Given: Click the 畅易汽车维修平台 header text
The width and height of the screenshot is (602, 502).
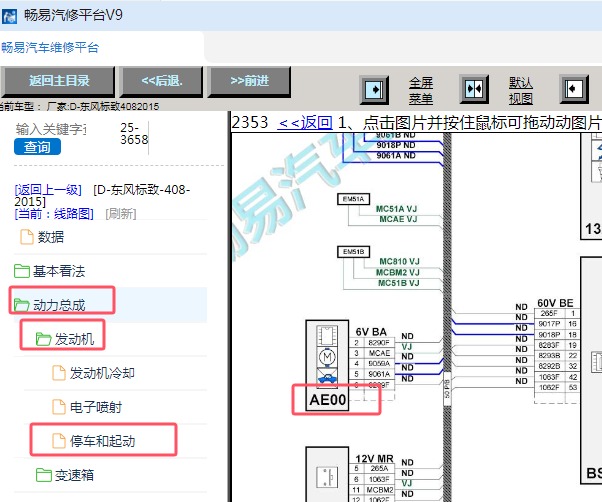Looking at the screenshot, I should click(50, 48).
